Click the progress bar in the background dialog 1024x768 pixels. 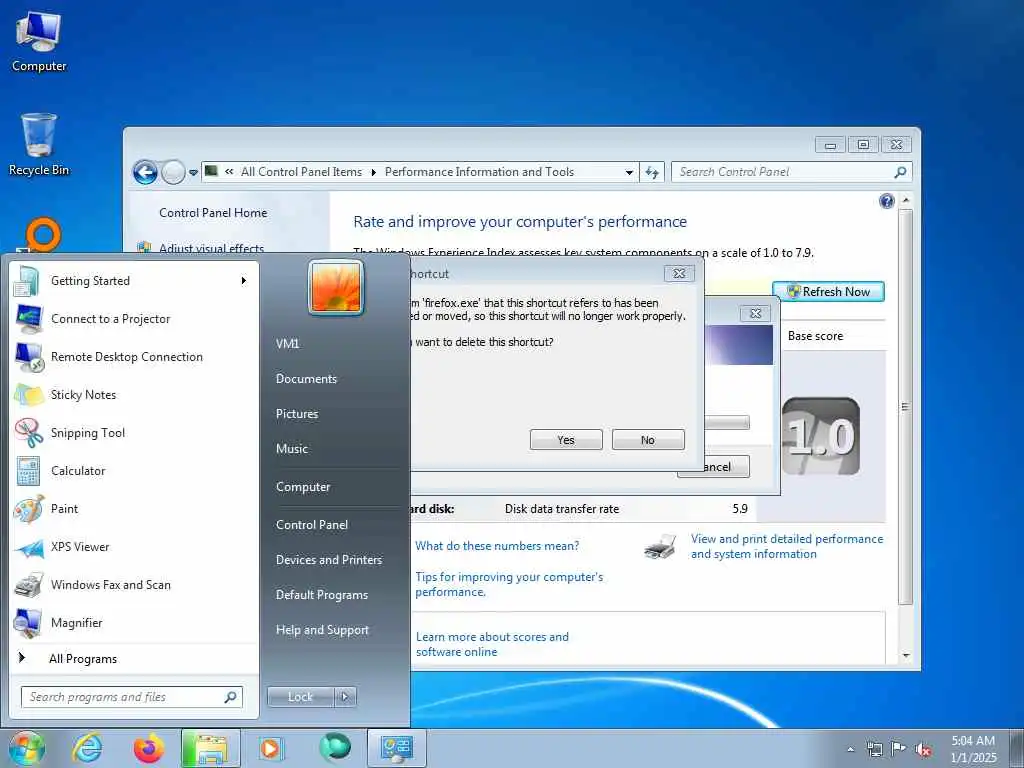[727, 423]
